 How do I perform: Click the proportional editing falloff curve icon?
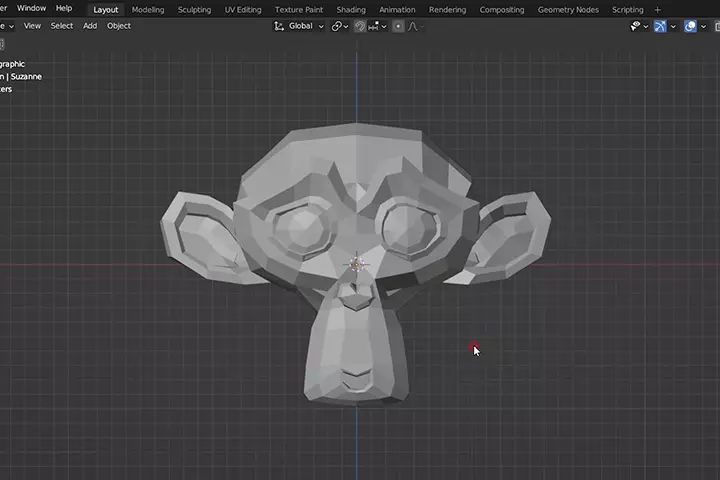click(x=413, y=26)
